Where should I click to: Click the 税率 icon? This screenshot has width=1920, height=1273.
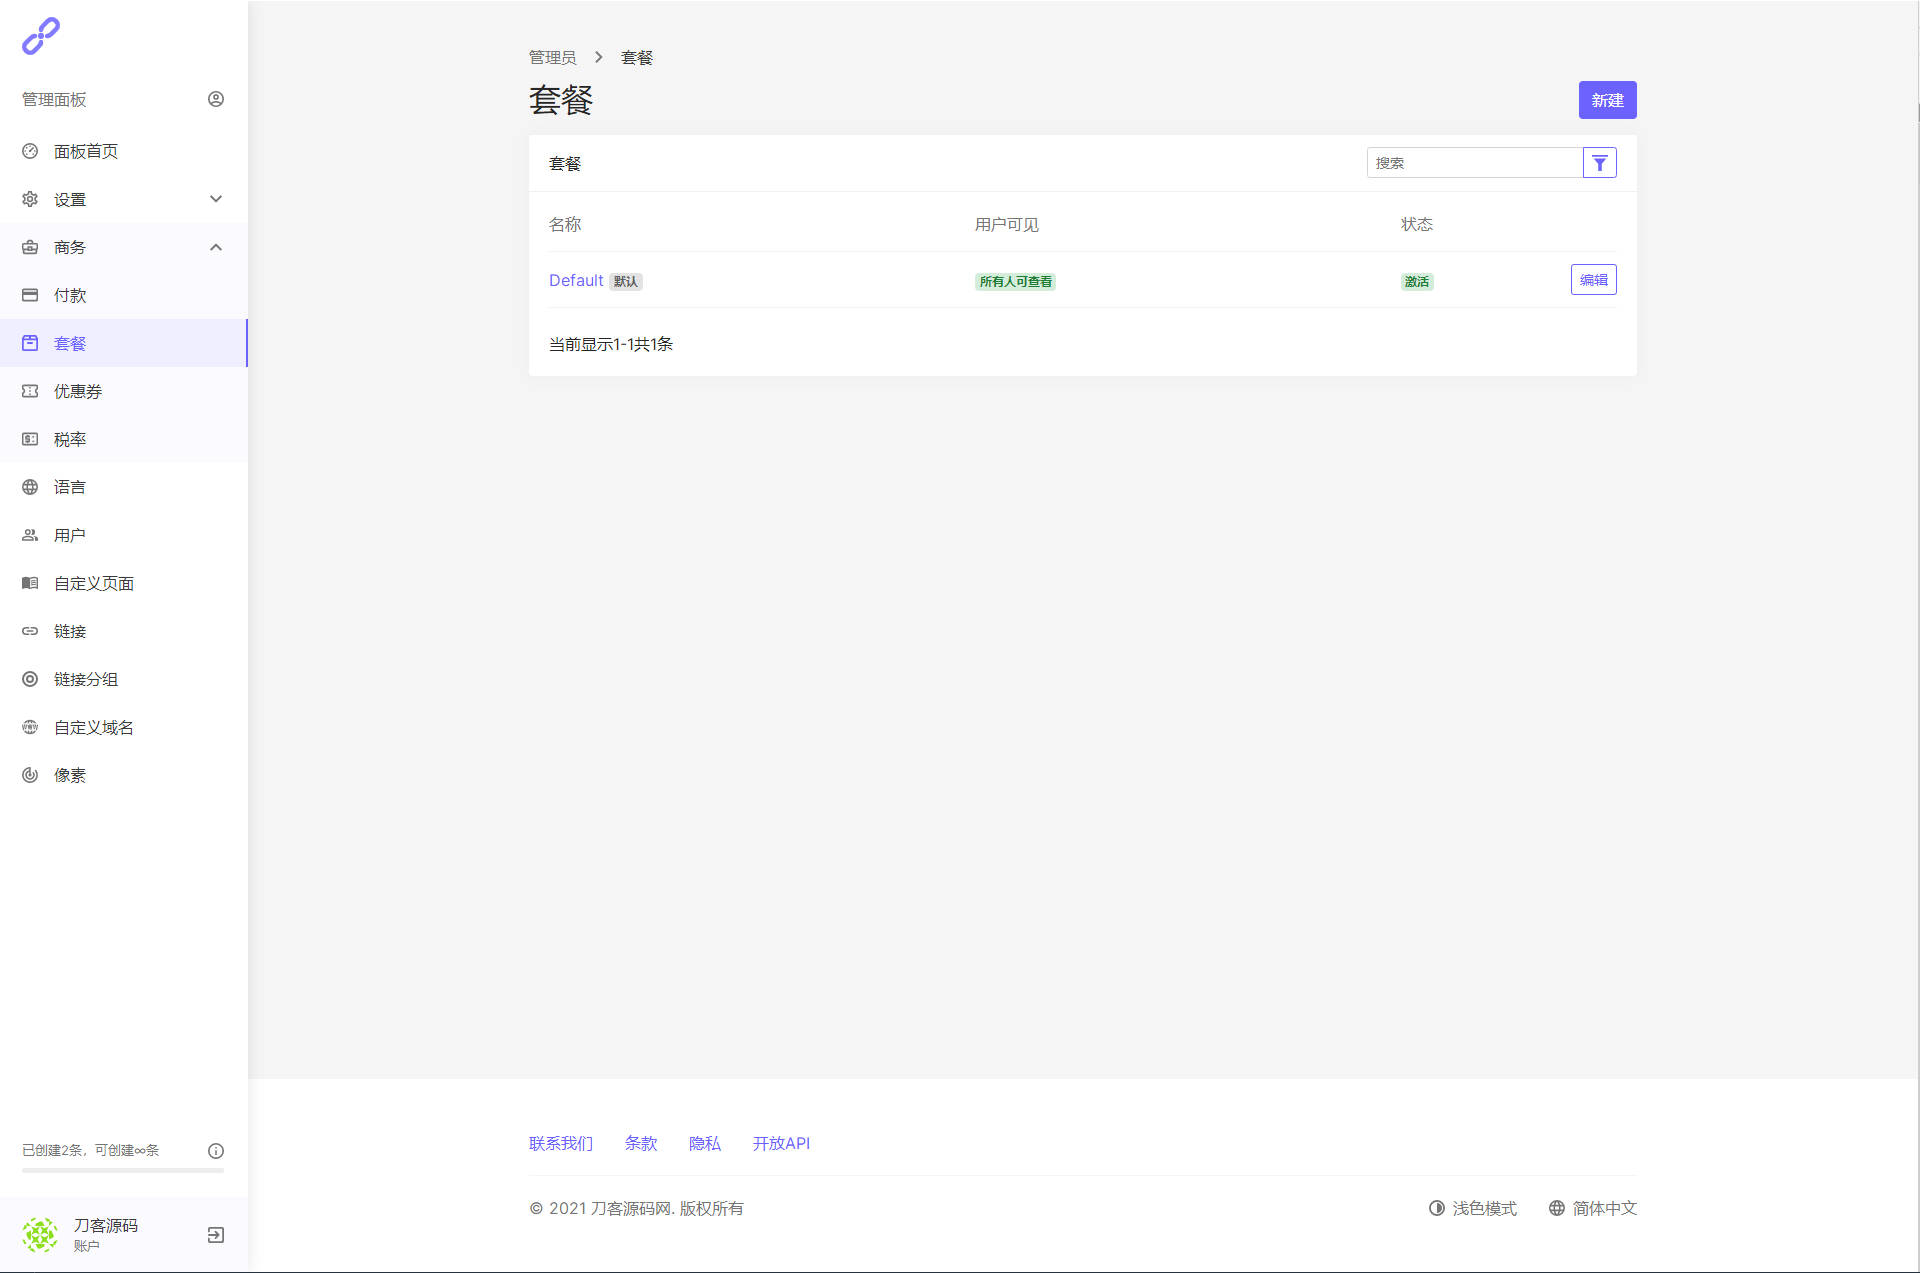pyautogui.click(x=30, y=439)
